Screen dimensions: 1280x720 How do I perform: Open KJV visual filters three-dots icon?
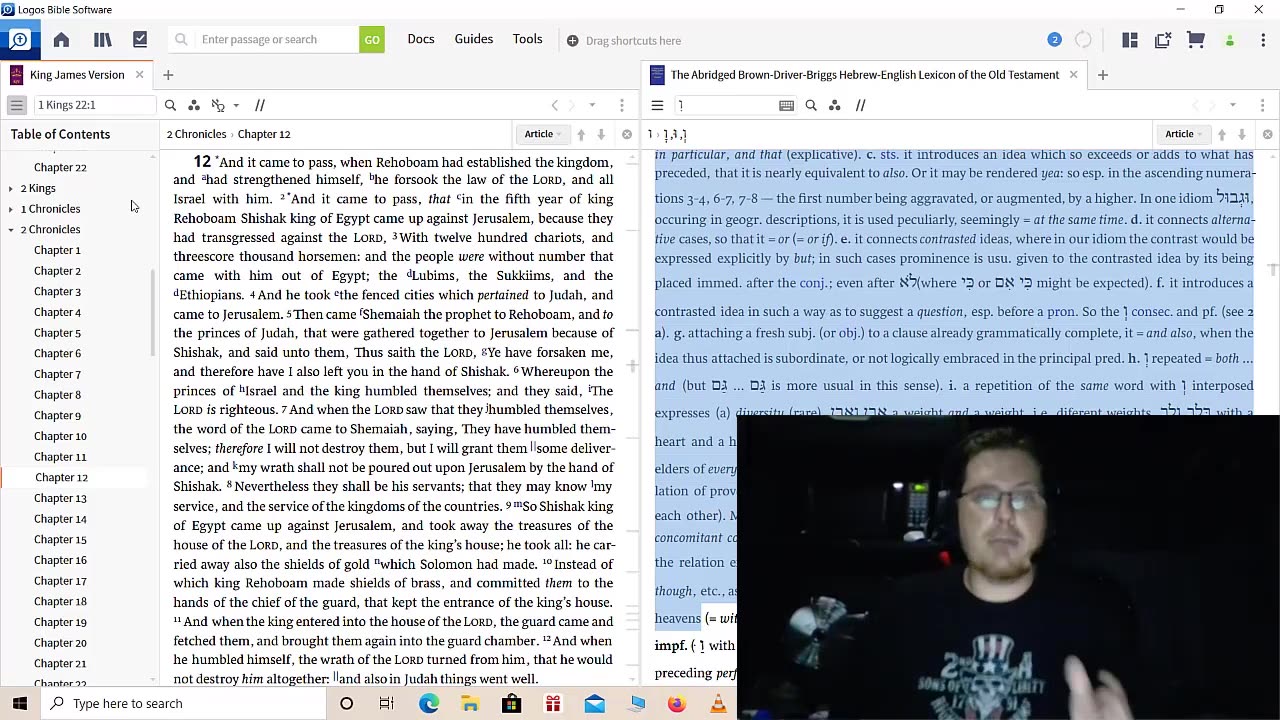click(194, 105)
